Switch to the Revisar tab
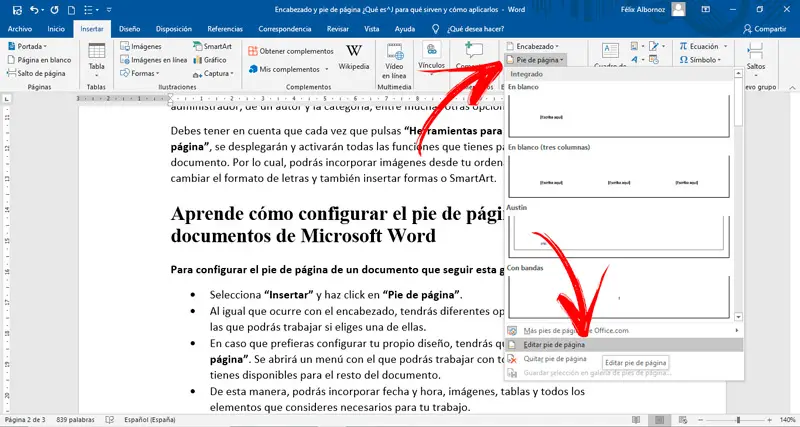Image resolution: width=800 pixels, height=427 pixels. [x=338, y=29]
